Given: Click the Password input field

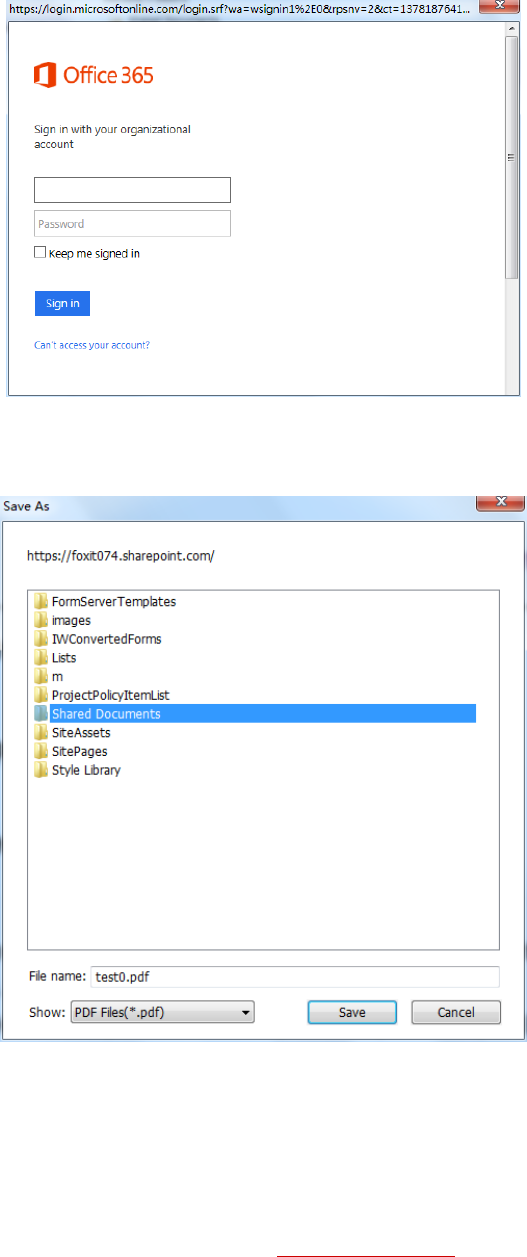Looking at the screenshot, I should [133, 224].
